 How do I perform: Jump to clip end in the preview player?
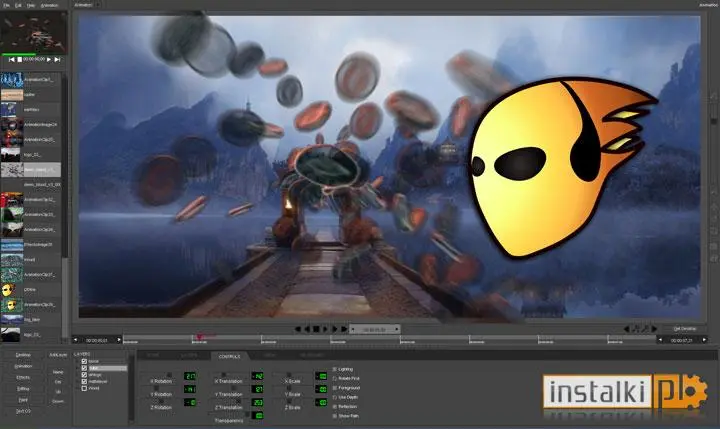pos(57,59)
